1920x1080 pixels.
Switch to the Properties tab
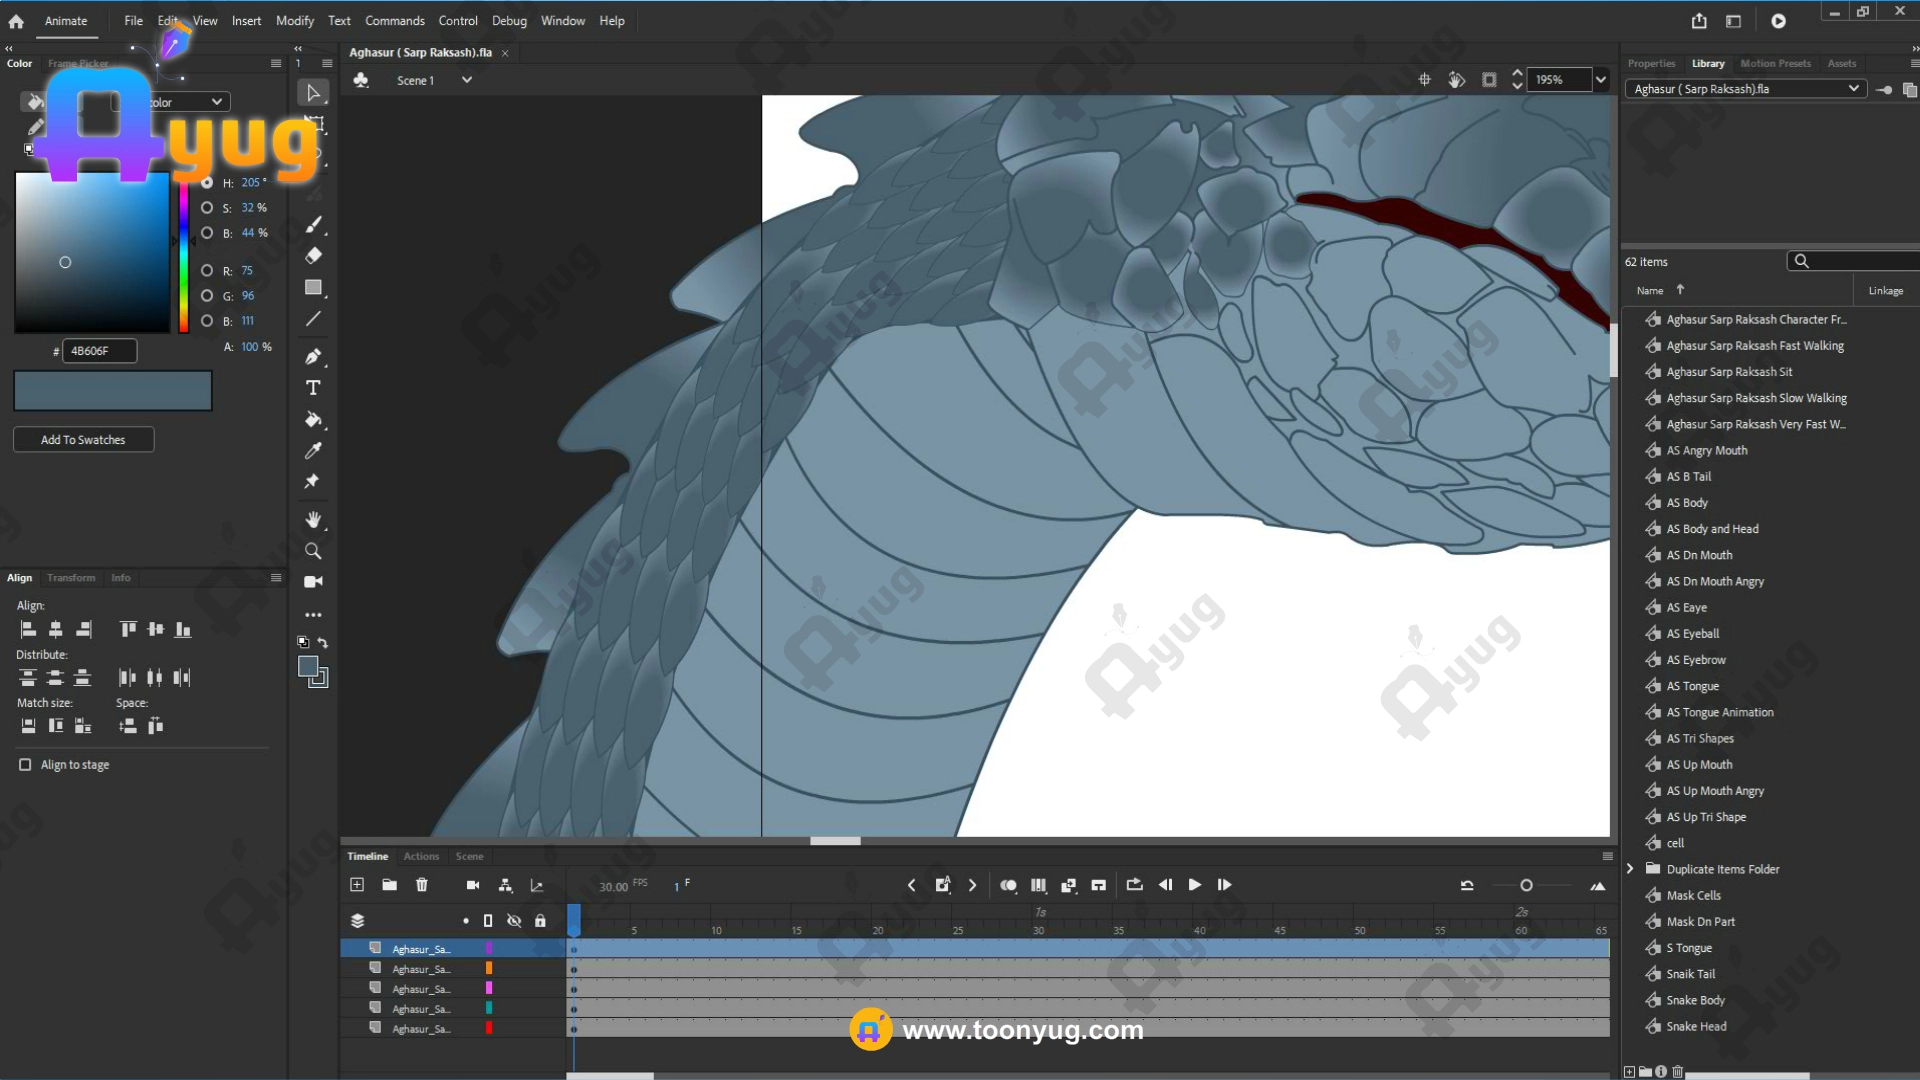(x=1651, y=63)
